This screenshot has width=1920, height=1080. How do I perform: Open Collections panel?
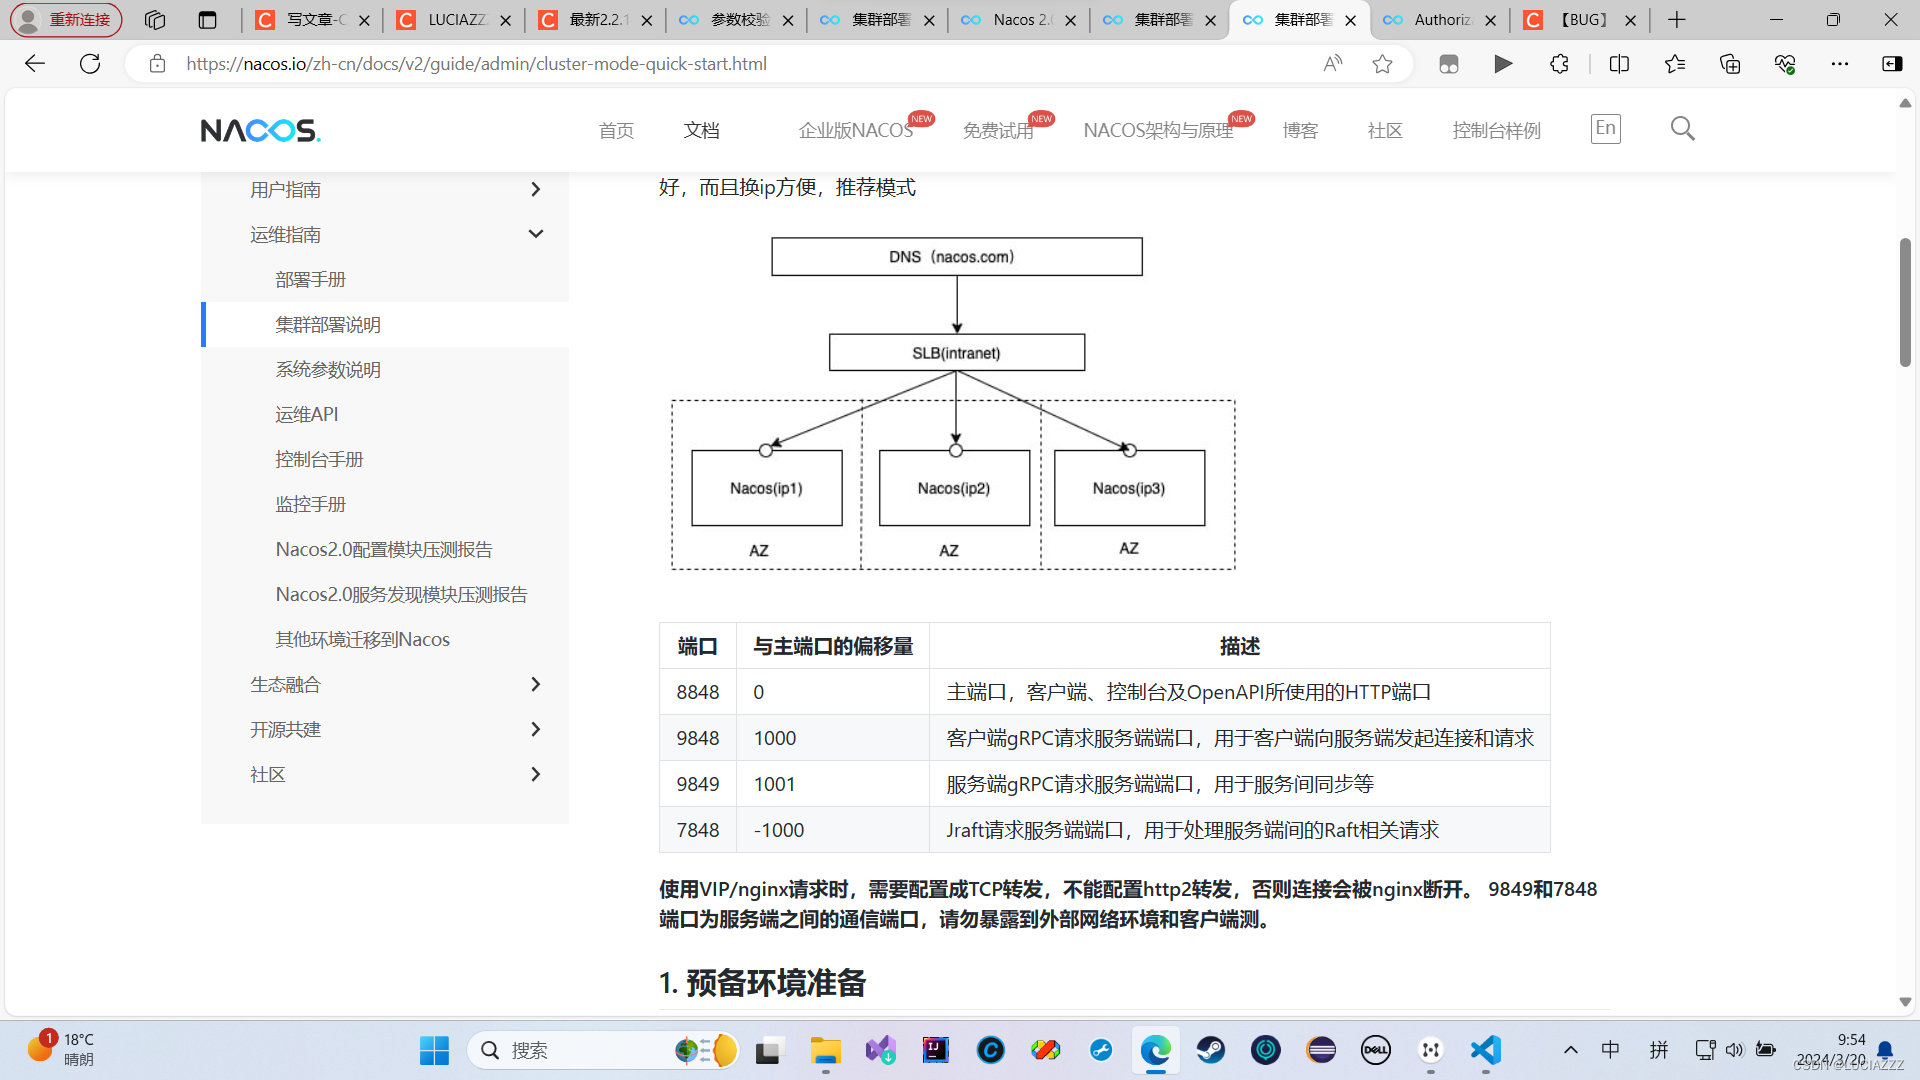1730,64
